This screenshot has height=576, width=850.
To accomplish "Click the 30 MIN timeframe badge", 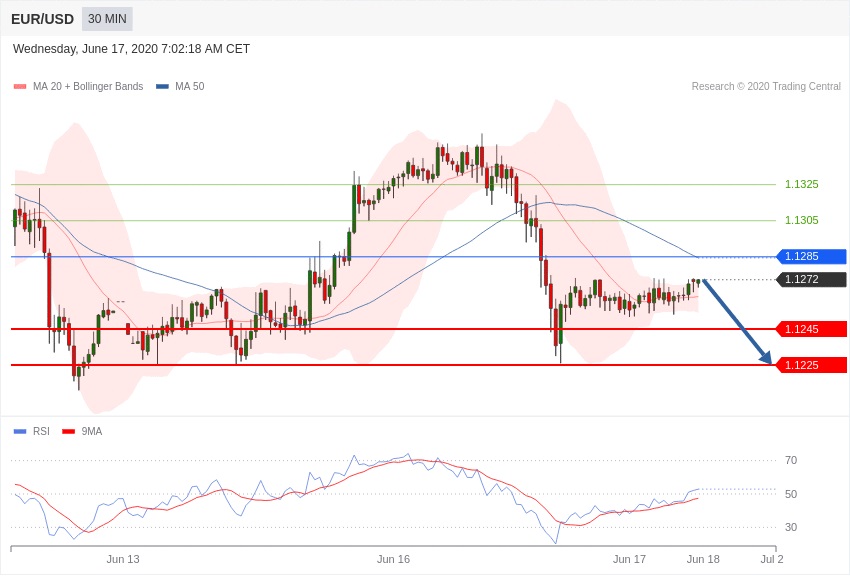I will click(107, 19).
